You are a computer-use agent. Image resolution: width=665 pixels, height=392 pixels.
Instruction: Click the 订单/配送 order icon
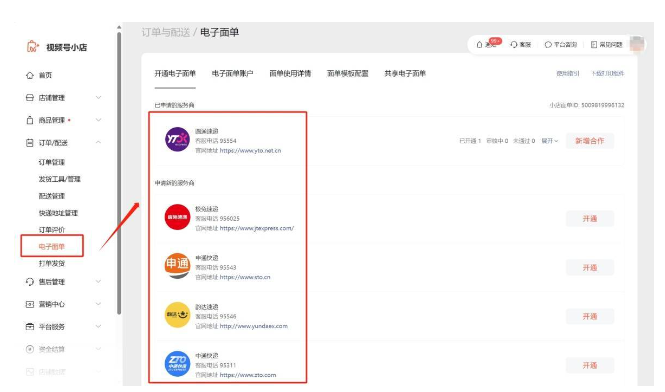click(x=30, y=143)
